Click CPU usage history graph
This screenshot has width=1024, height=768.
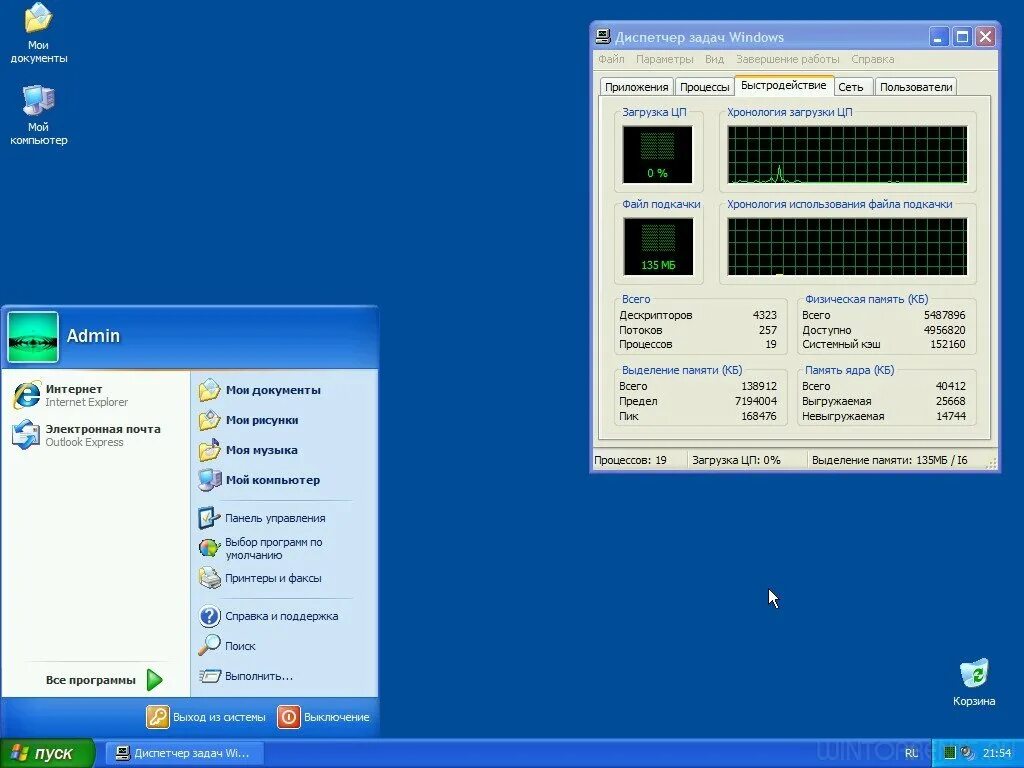847,155
